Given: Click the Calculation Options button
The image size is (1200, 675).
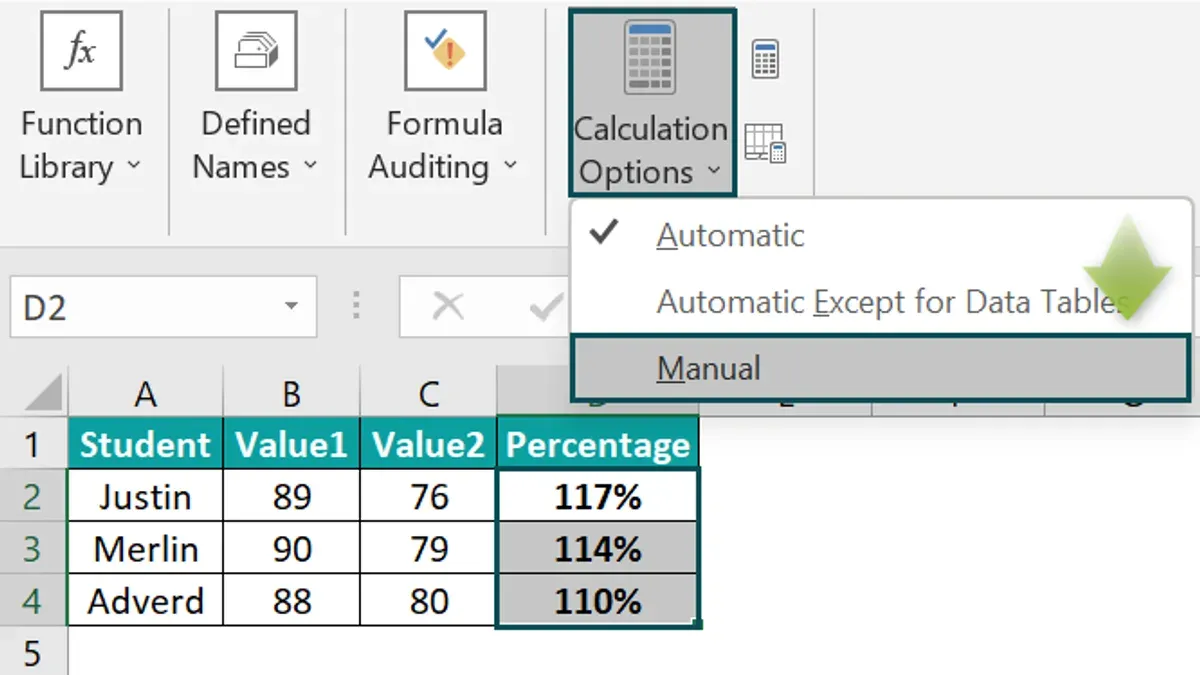Looking at the screenshot, I should pyautogui.click(x=652, y=103).
